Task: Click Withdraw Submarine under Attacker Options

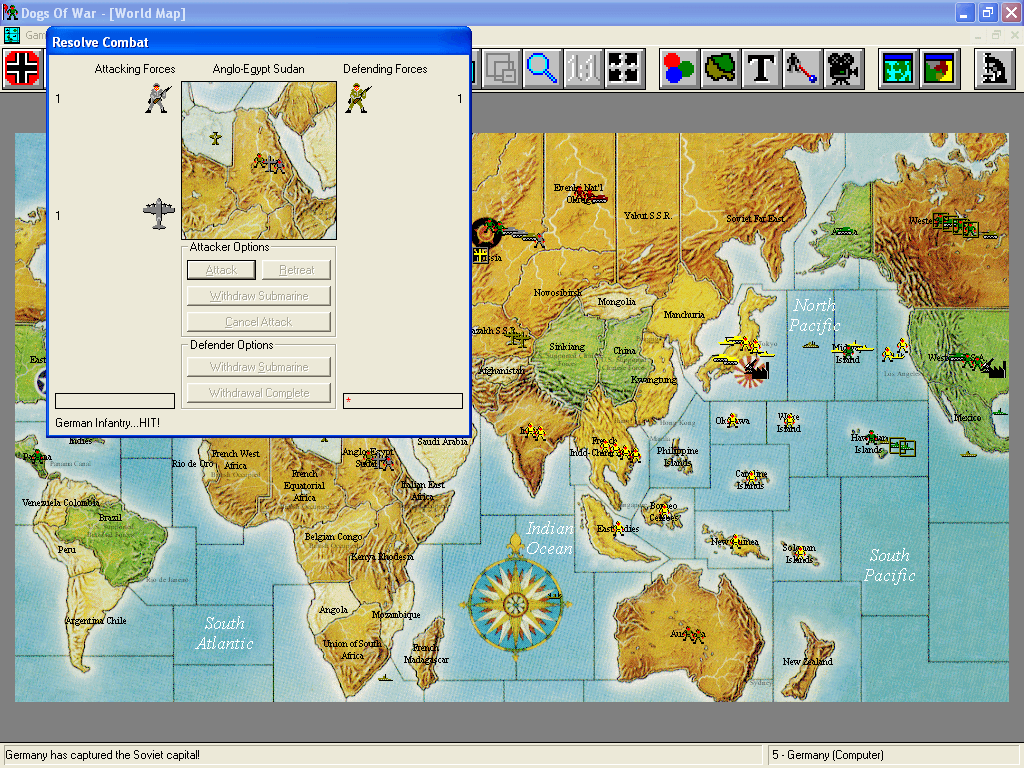Action: (259, 296)
